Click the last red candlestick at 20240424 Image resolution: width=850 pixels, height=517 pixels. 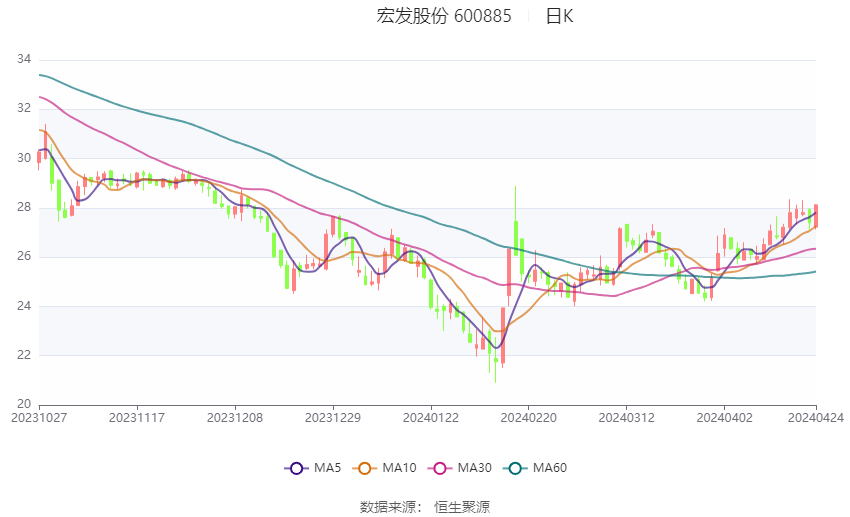[x=816, y=216]
